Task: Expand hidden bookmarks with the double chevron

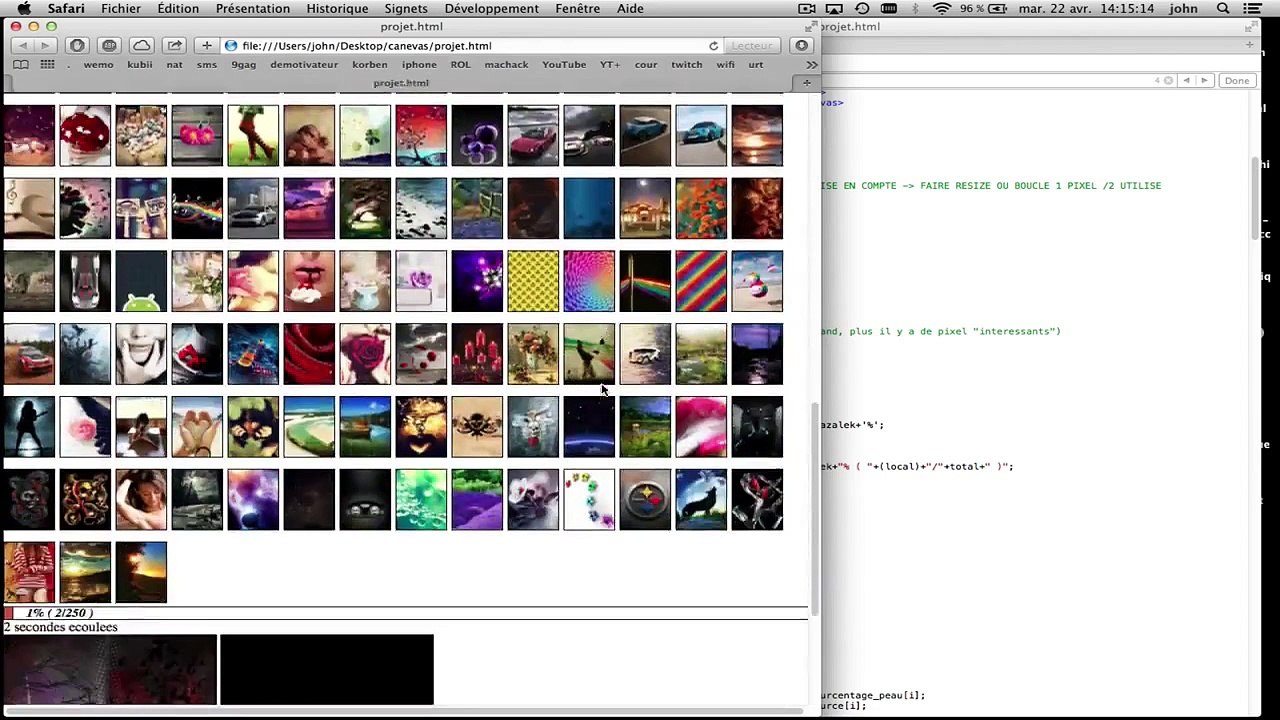Action: click(812, 65)
